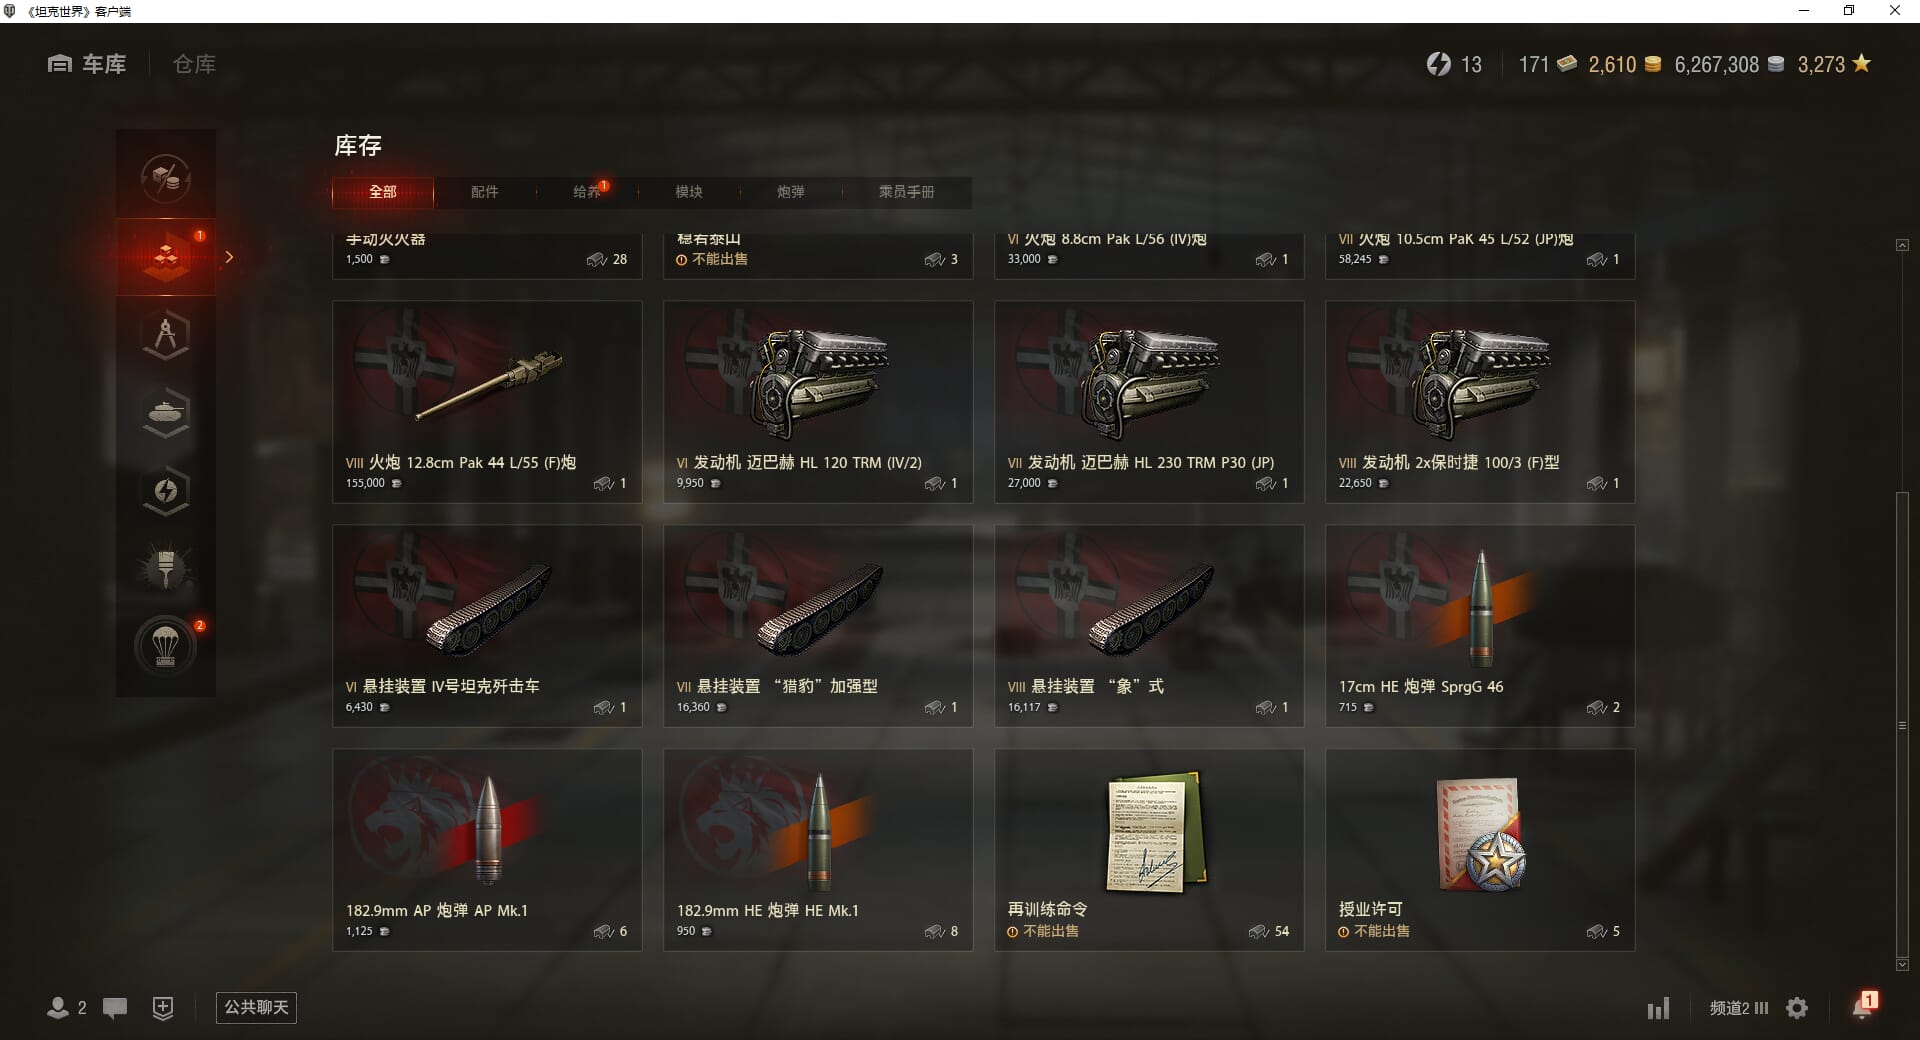This screenshot has width=1920, height=1040.
Task: Select the 再训练命令 retraining order card
Action: coord(1149,850)
